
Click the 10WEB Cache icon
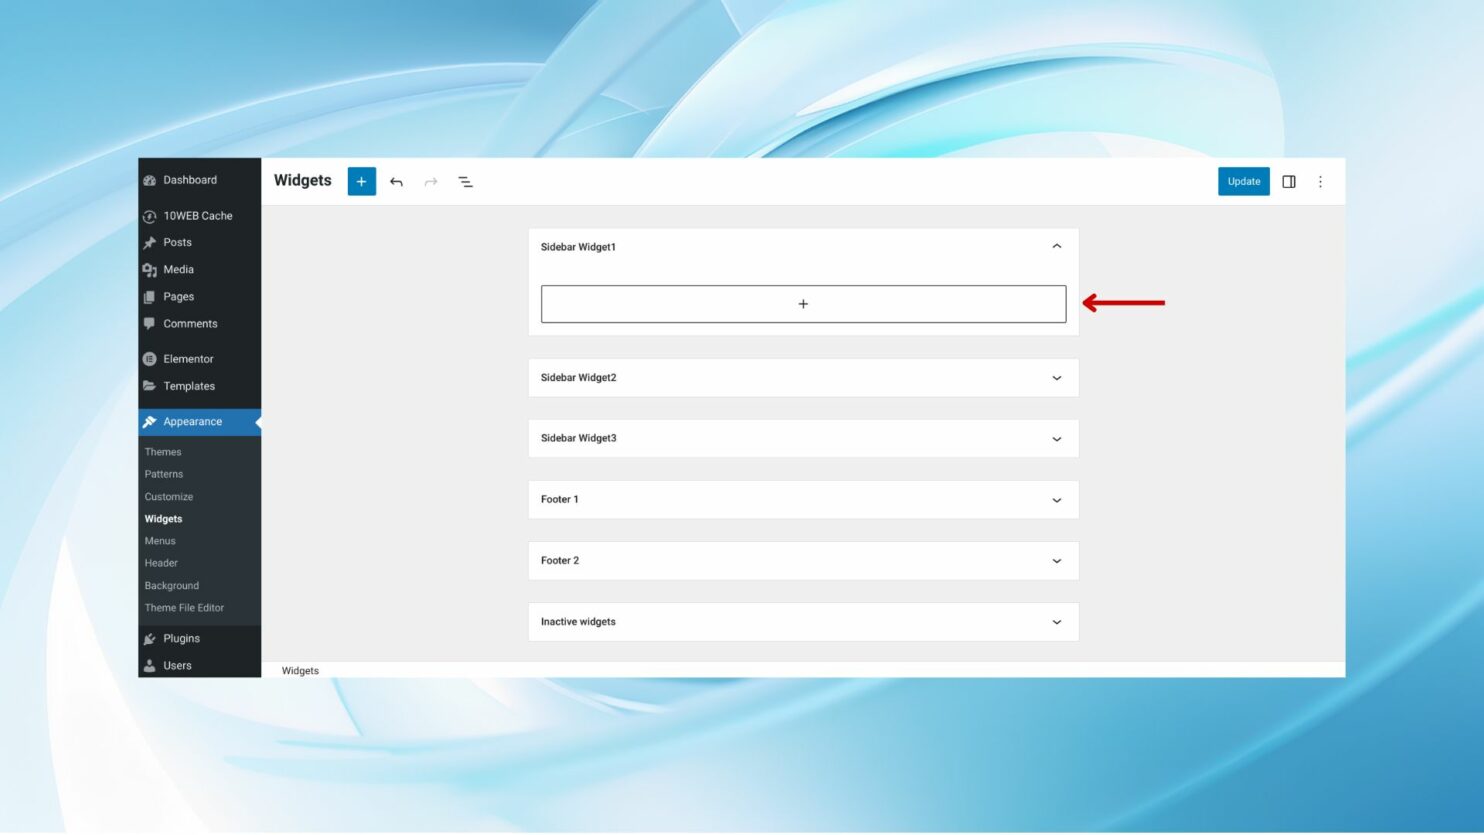click(x=150, y=215)
